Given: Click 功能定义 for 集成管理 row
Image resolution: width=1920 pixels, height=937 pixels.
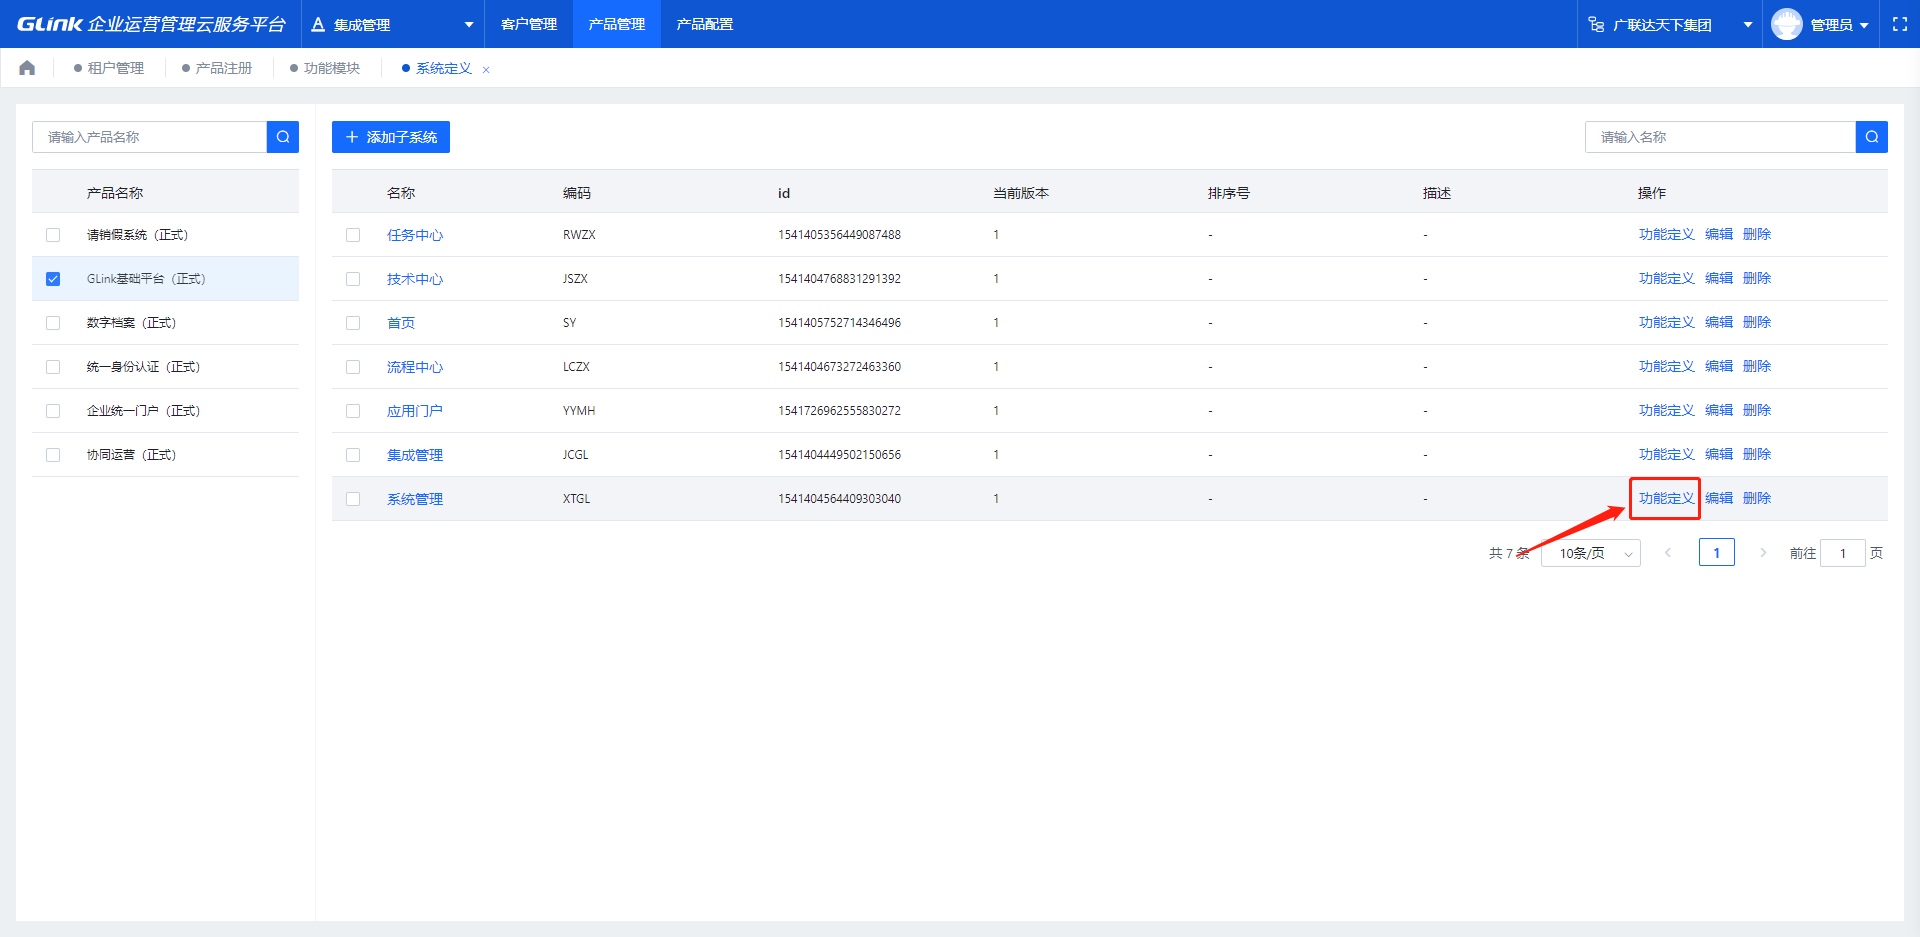Looking at the screenshot, I should pyautogui.click(x=1666, y=454).
